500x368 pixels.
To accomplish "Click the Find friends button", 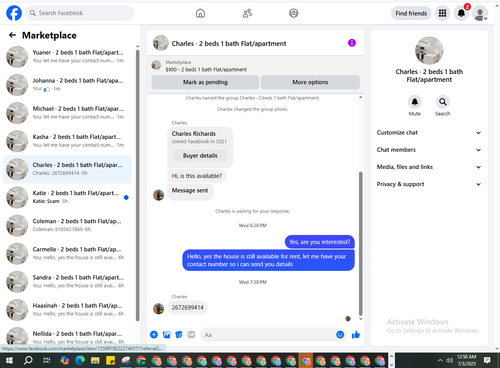I will (x=411, y=13).
